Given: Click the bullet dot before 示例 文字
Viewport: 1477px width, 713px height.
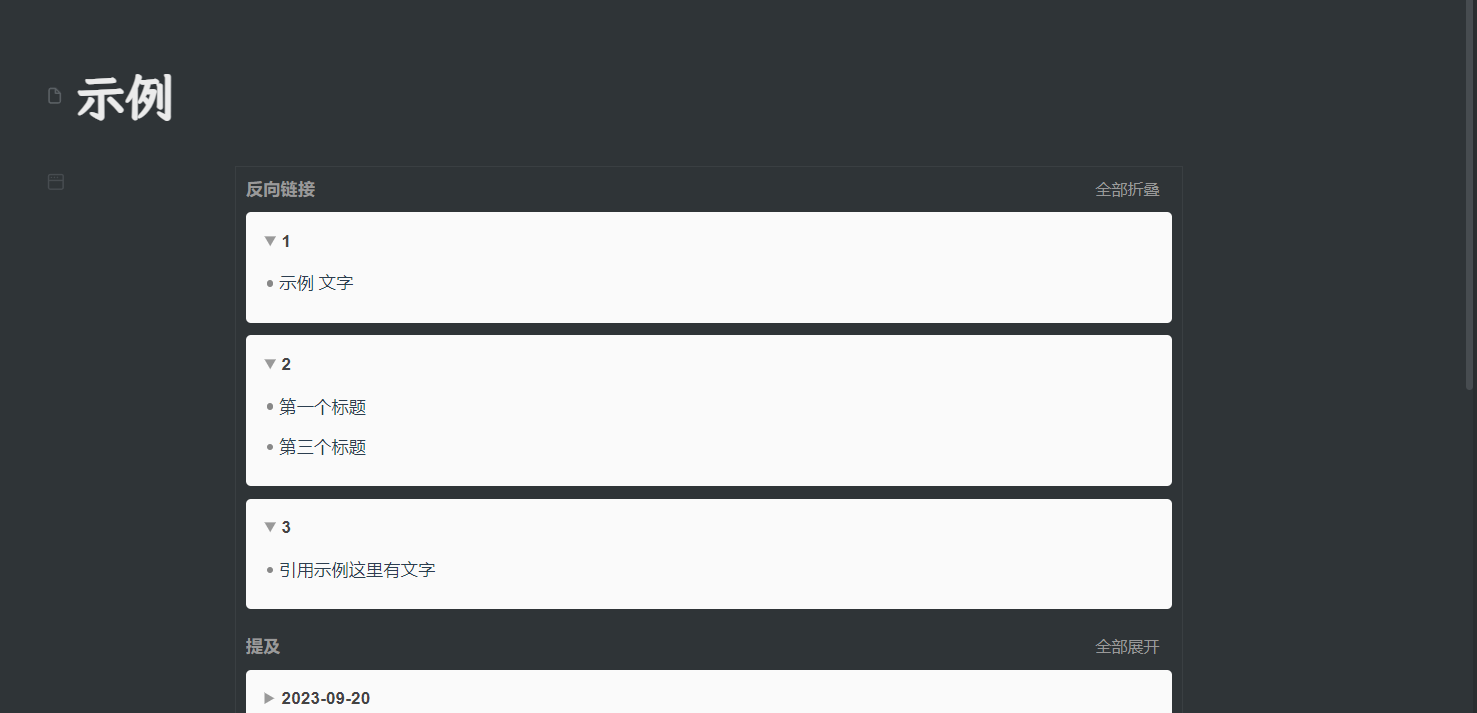Looking at the screenshot, I should coord(270,284).
